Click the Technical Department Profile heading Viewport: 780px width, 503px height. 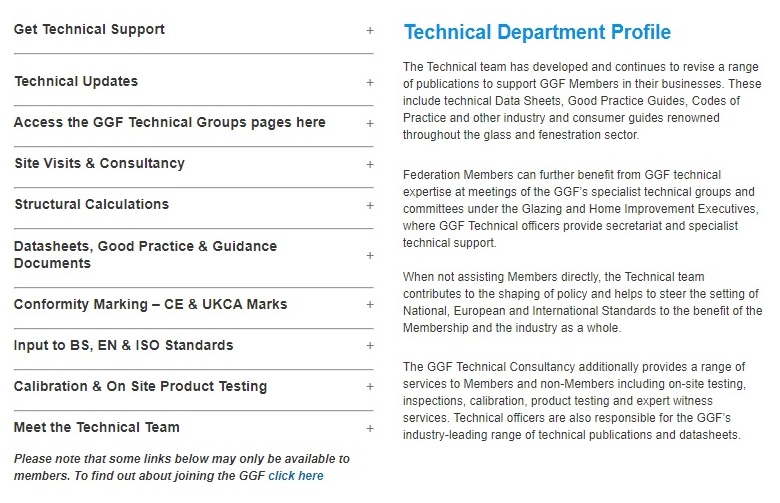537,33
